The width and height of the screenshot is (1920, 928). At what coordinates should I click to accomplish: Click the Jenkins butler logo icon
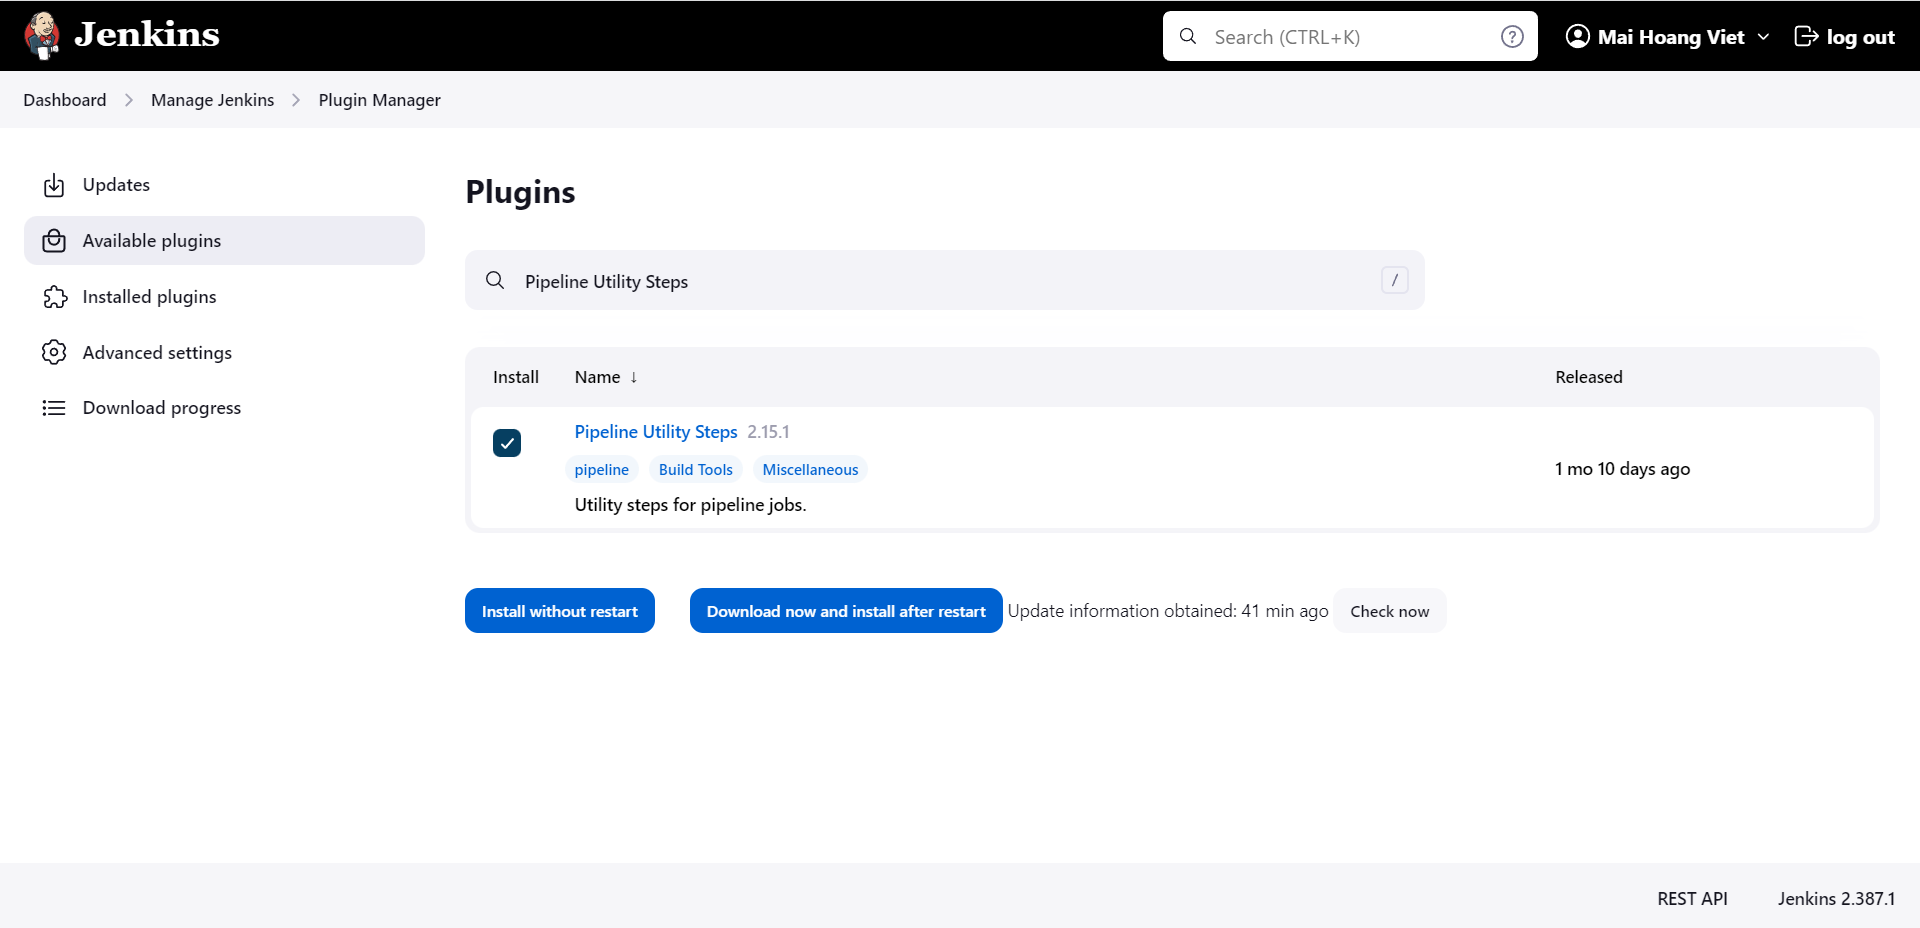[x=42, y=36]
